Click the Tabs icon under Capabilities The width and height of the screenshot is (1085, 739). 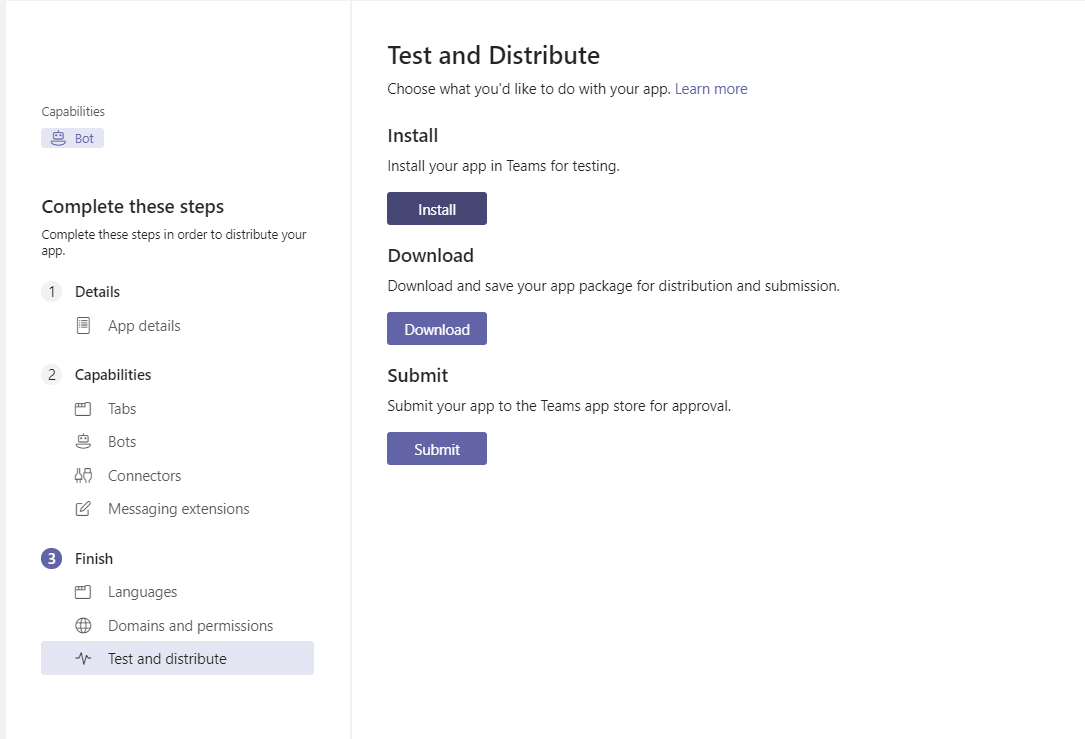tap(84, 409)
